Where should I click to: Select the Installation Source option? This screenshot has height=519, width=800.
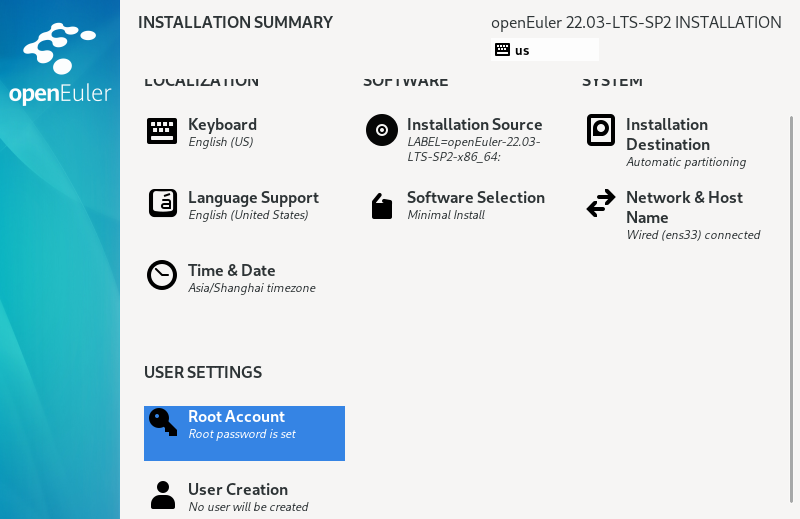pos(474,125)
